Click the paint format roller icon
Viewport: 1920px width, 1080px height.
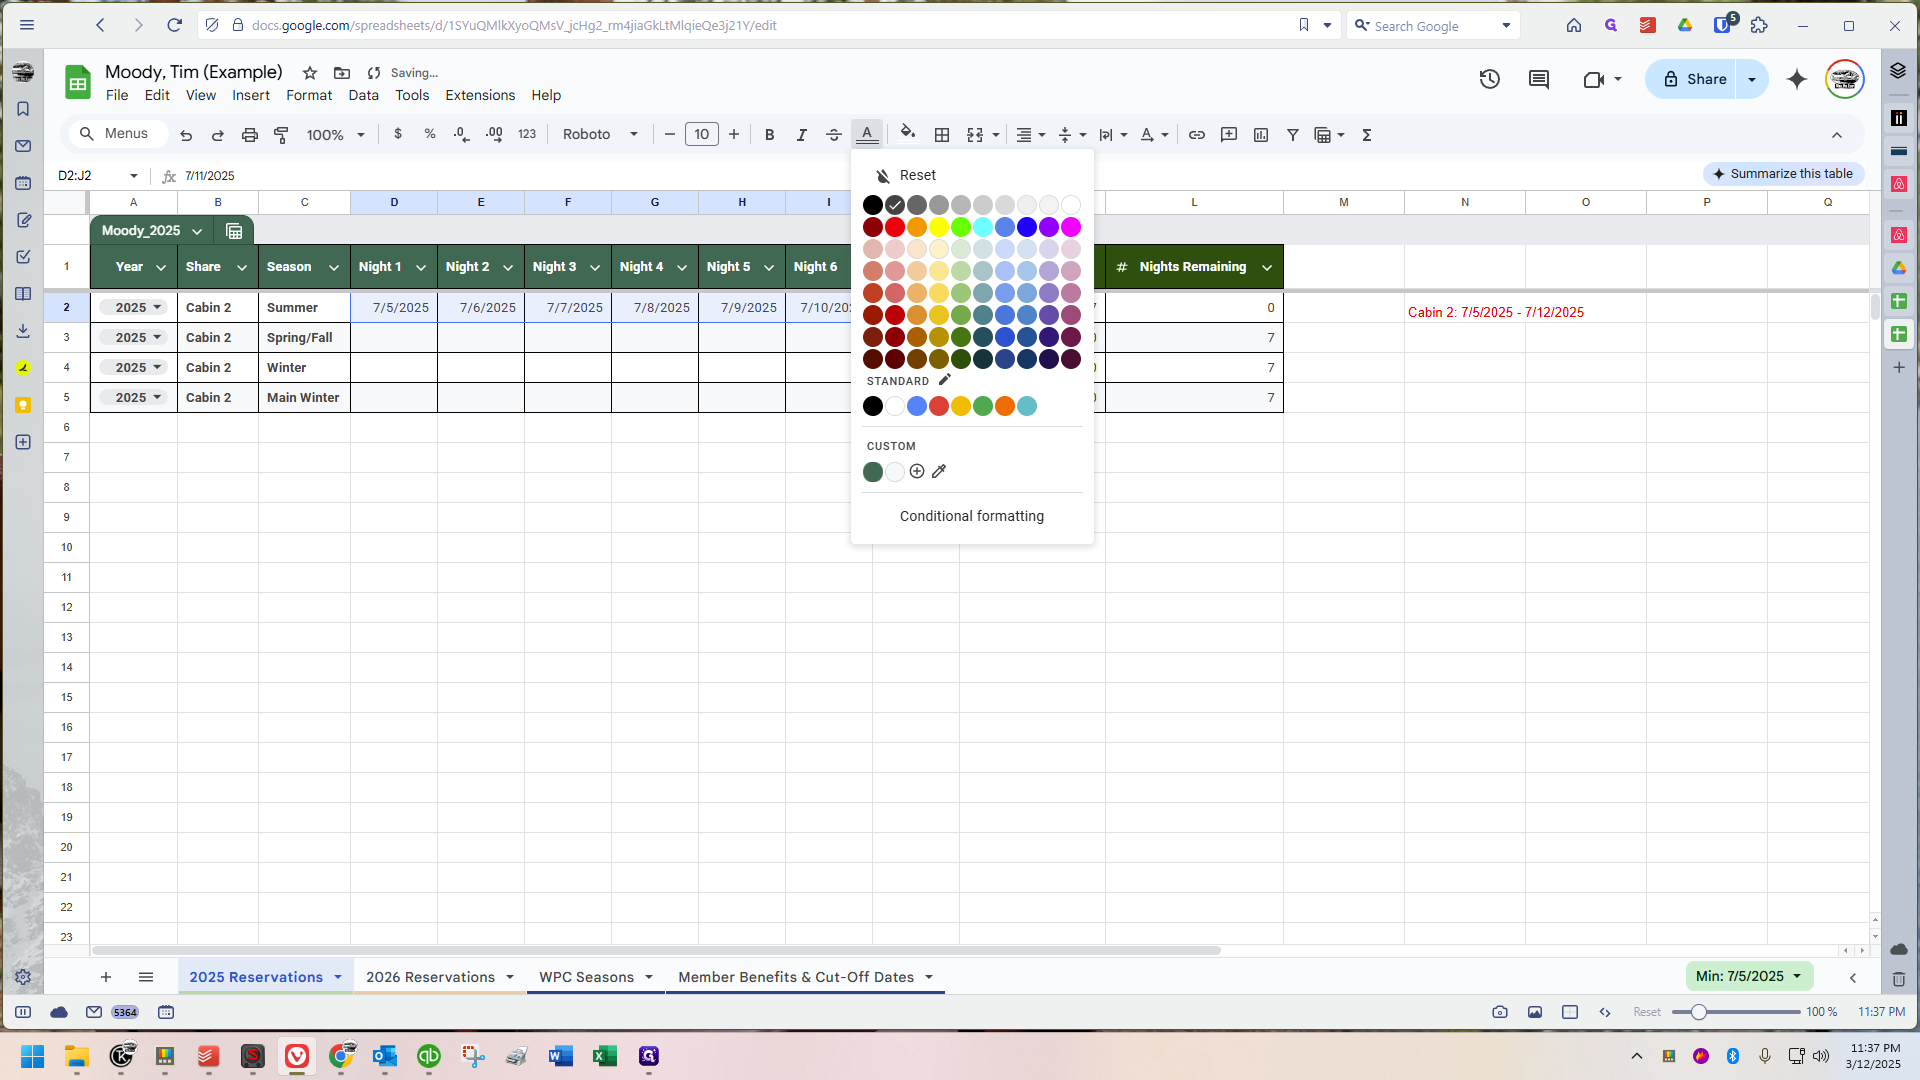point(281,134)
